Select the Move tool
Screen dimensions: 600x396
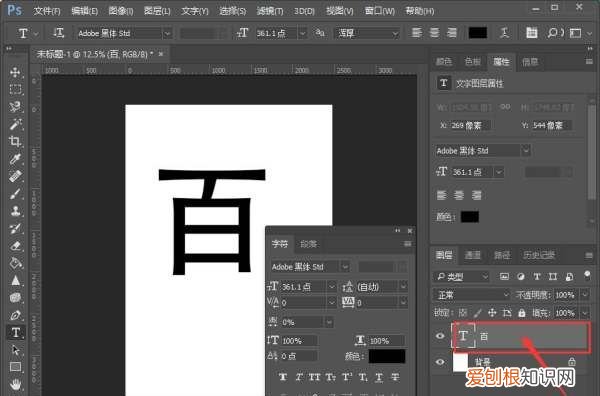click(x=15, y=72)
